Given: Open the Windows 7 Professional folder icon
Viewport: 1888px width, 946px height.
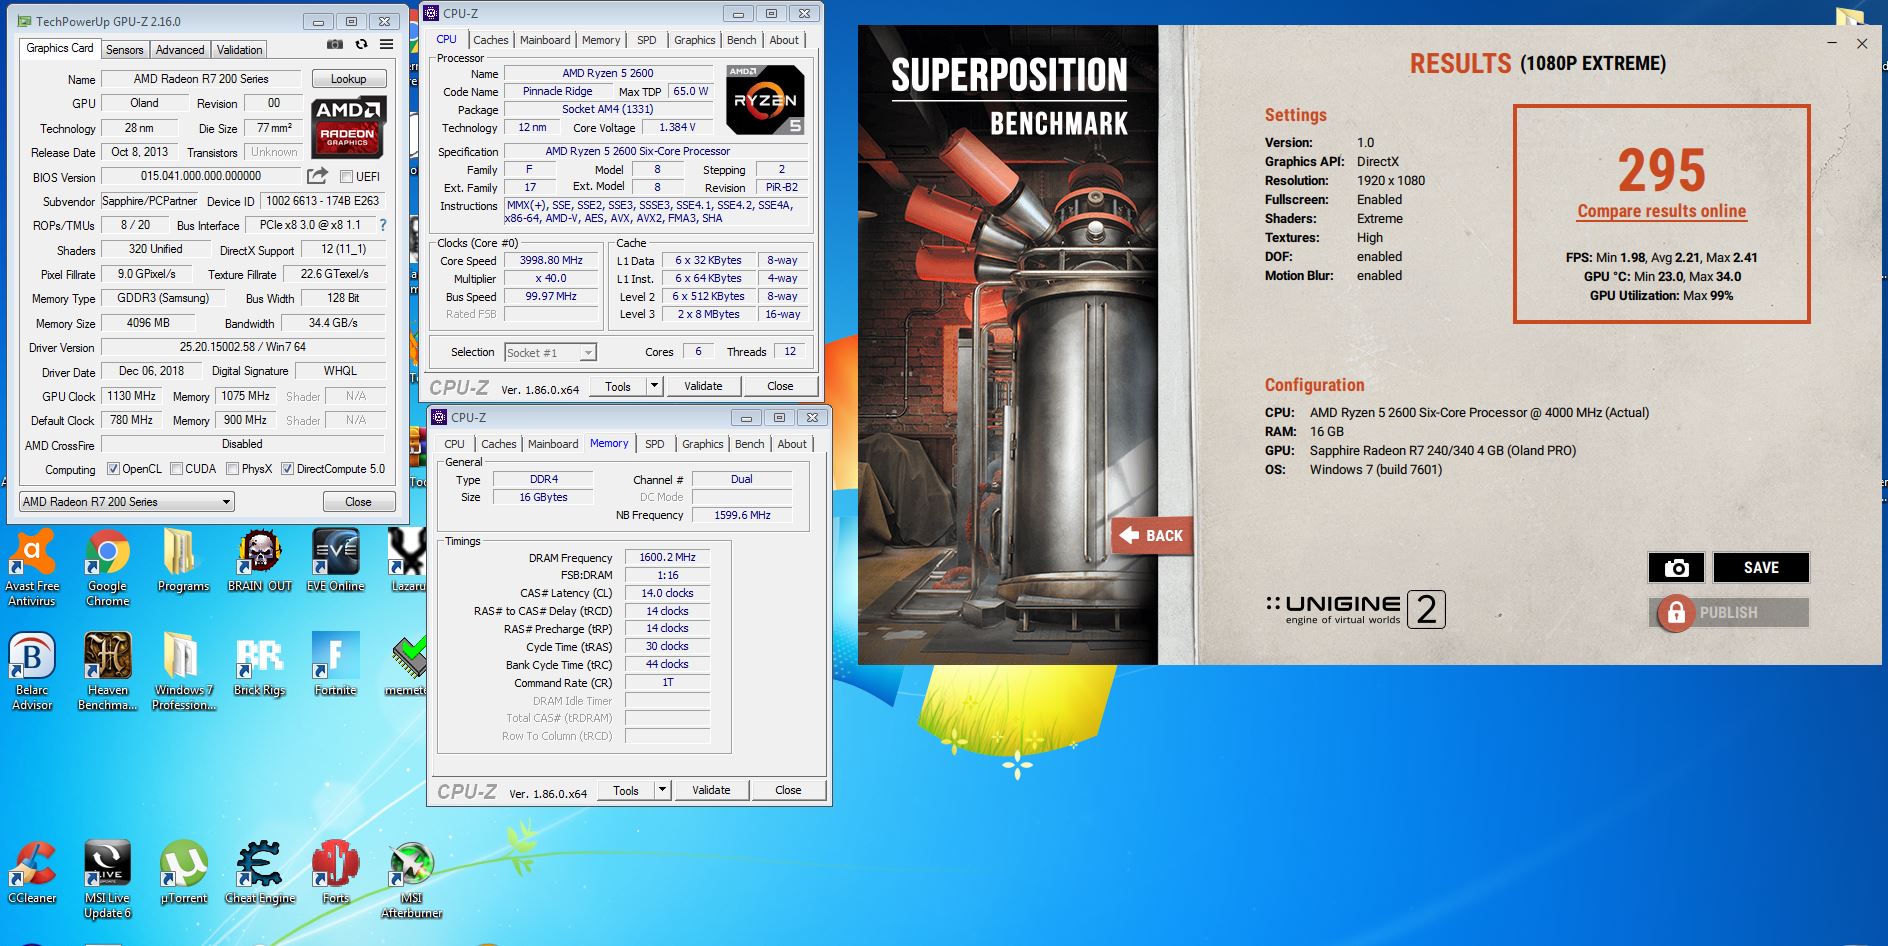Looking at the screenshot, I should [x=183, y=672].
